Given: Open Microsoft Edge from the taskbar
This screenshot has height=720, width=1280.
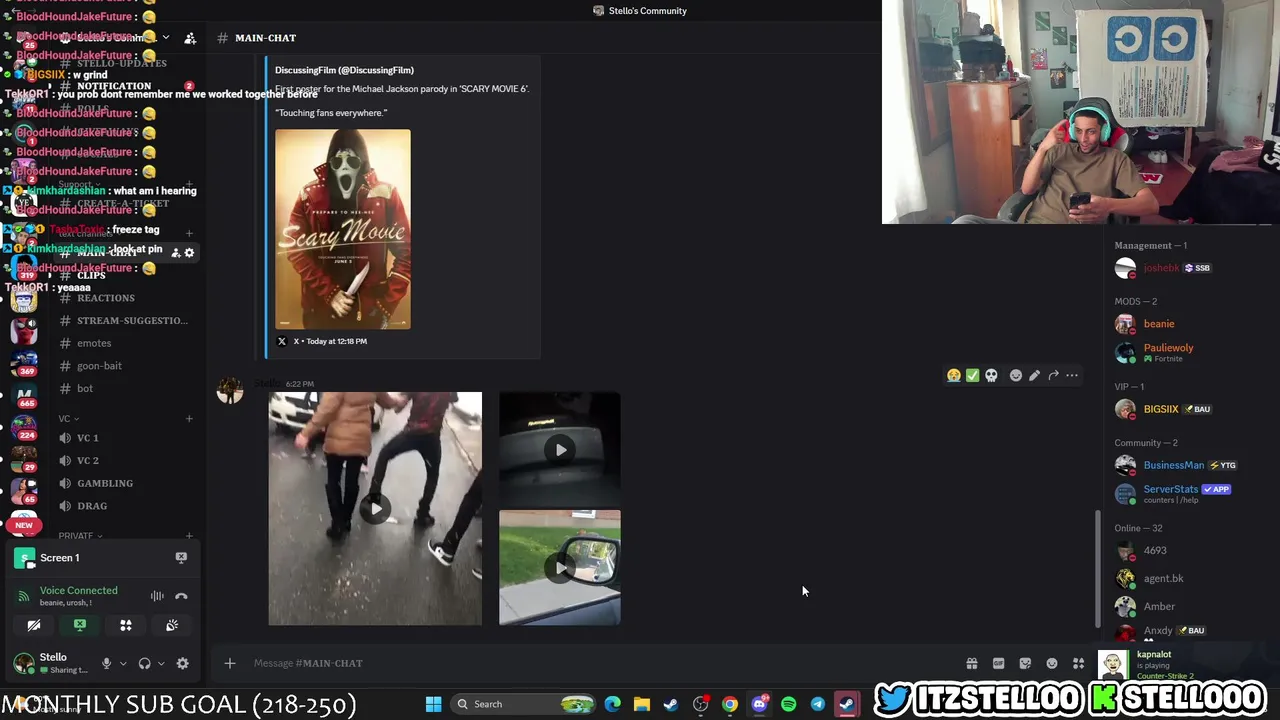Looking at the screenshot, I should coord(613,704).
